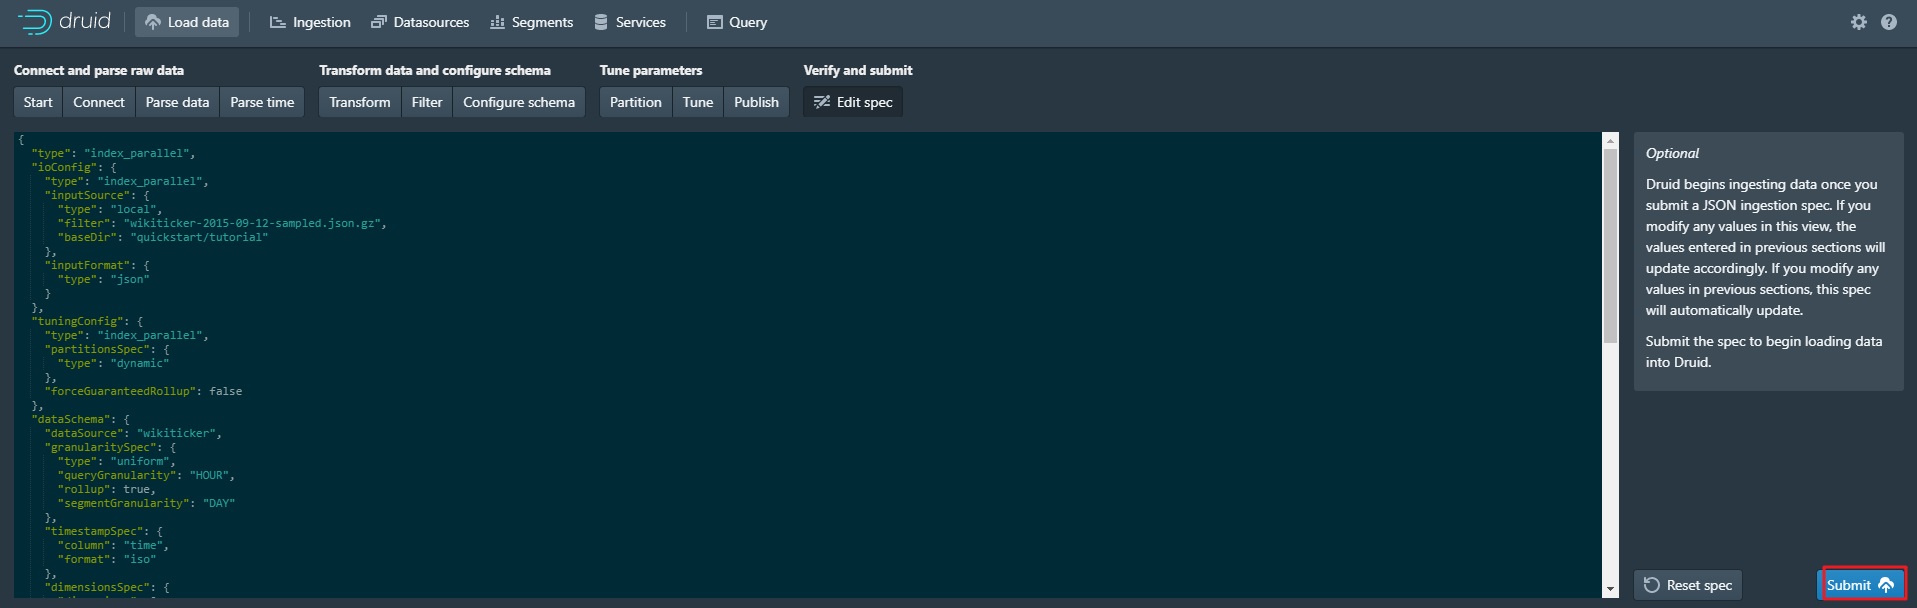This screenshot has height=608, width=1917.
Task: Submit the ingestion spec
Action: point(1860,585)
